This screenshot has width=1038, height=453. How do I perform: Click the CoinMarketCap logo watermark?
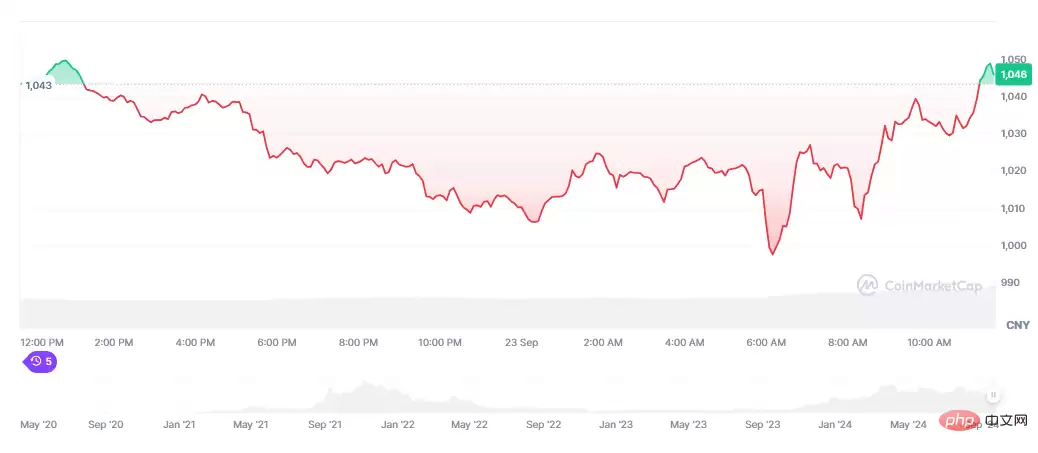tap(919, 285)
